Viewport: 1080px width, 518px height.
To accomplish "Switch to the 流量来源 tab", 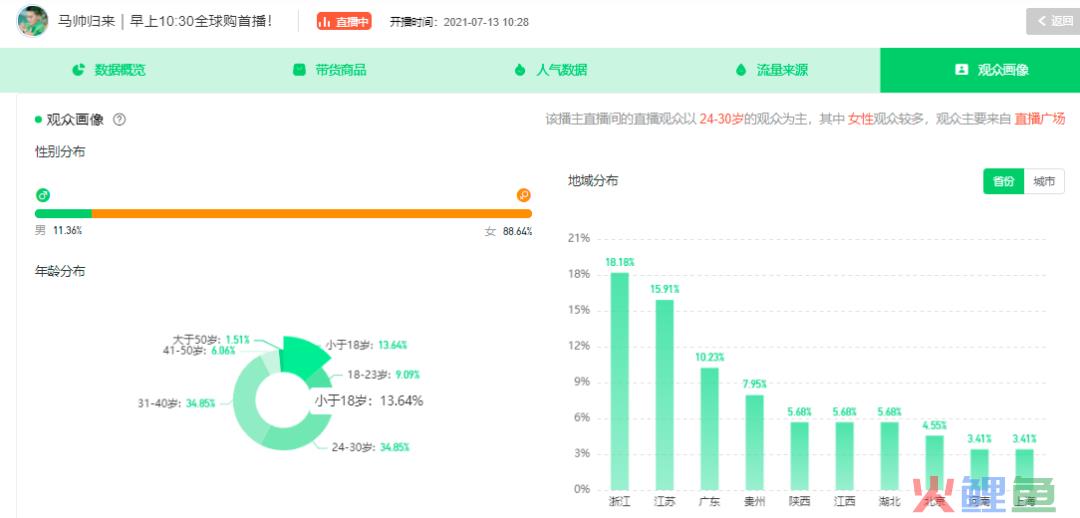I will (771, 70).
